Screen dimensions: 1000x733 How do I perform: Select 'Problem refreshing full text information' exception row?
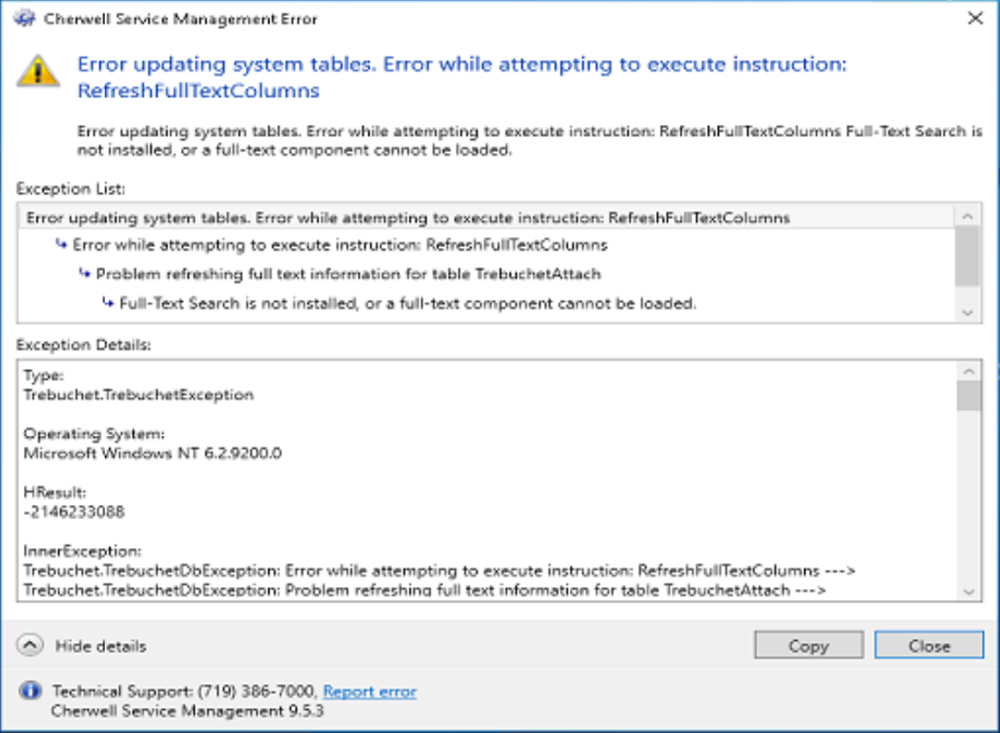348,274
